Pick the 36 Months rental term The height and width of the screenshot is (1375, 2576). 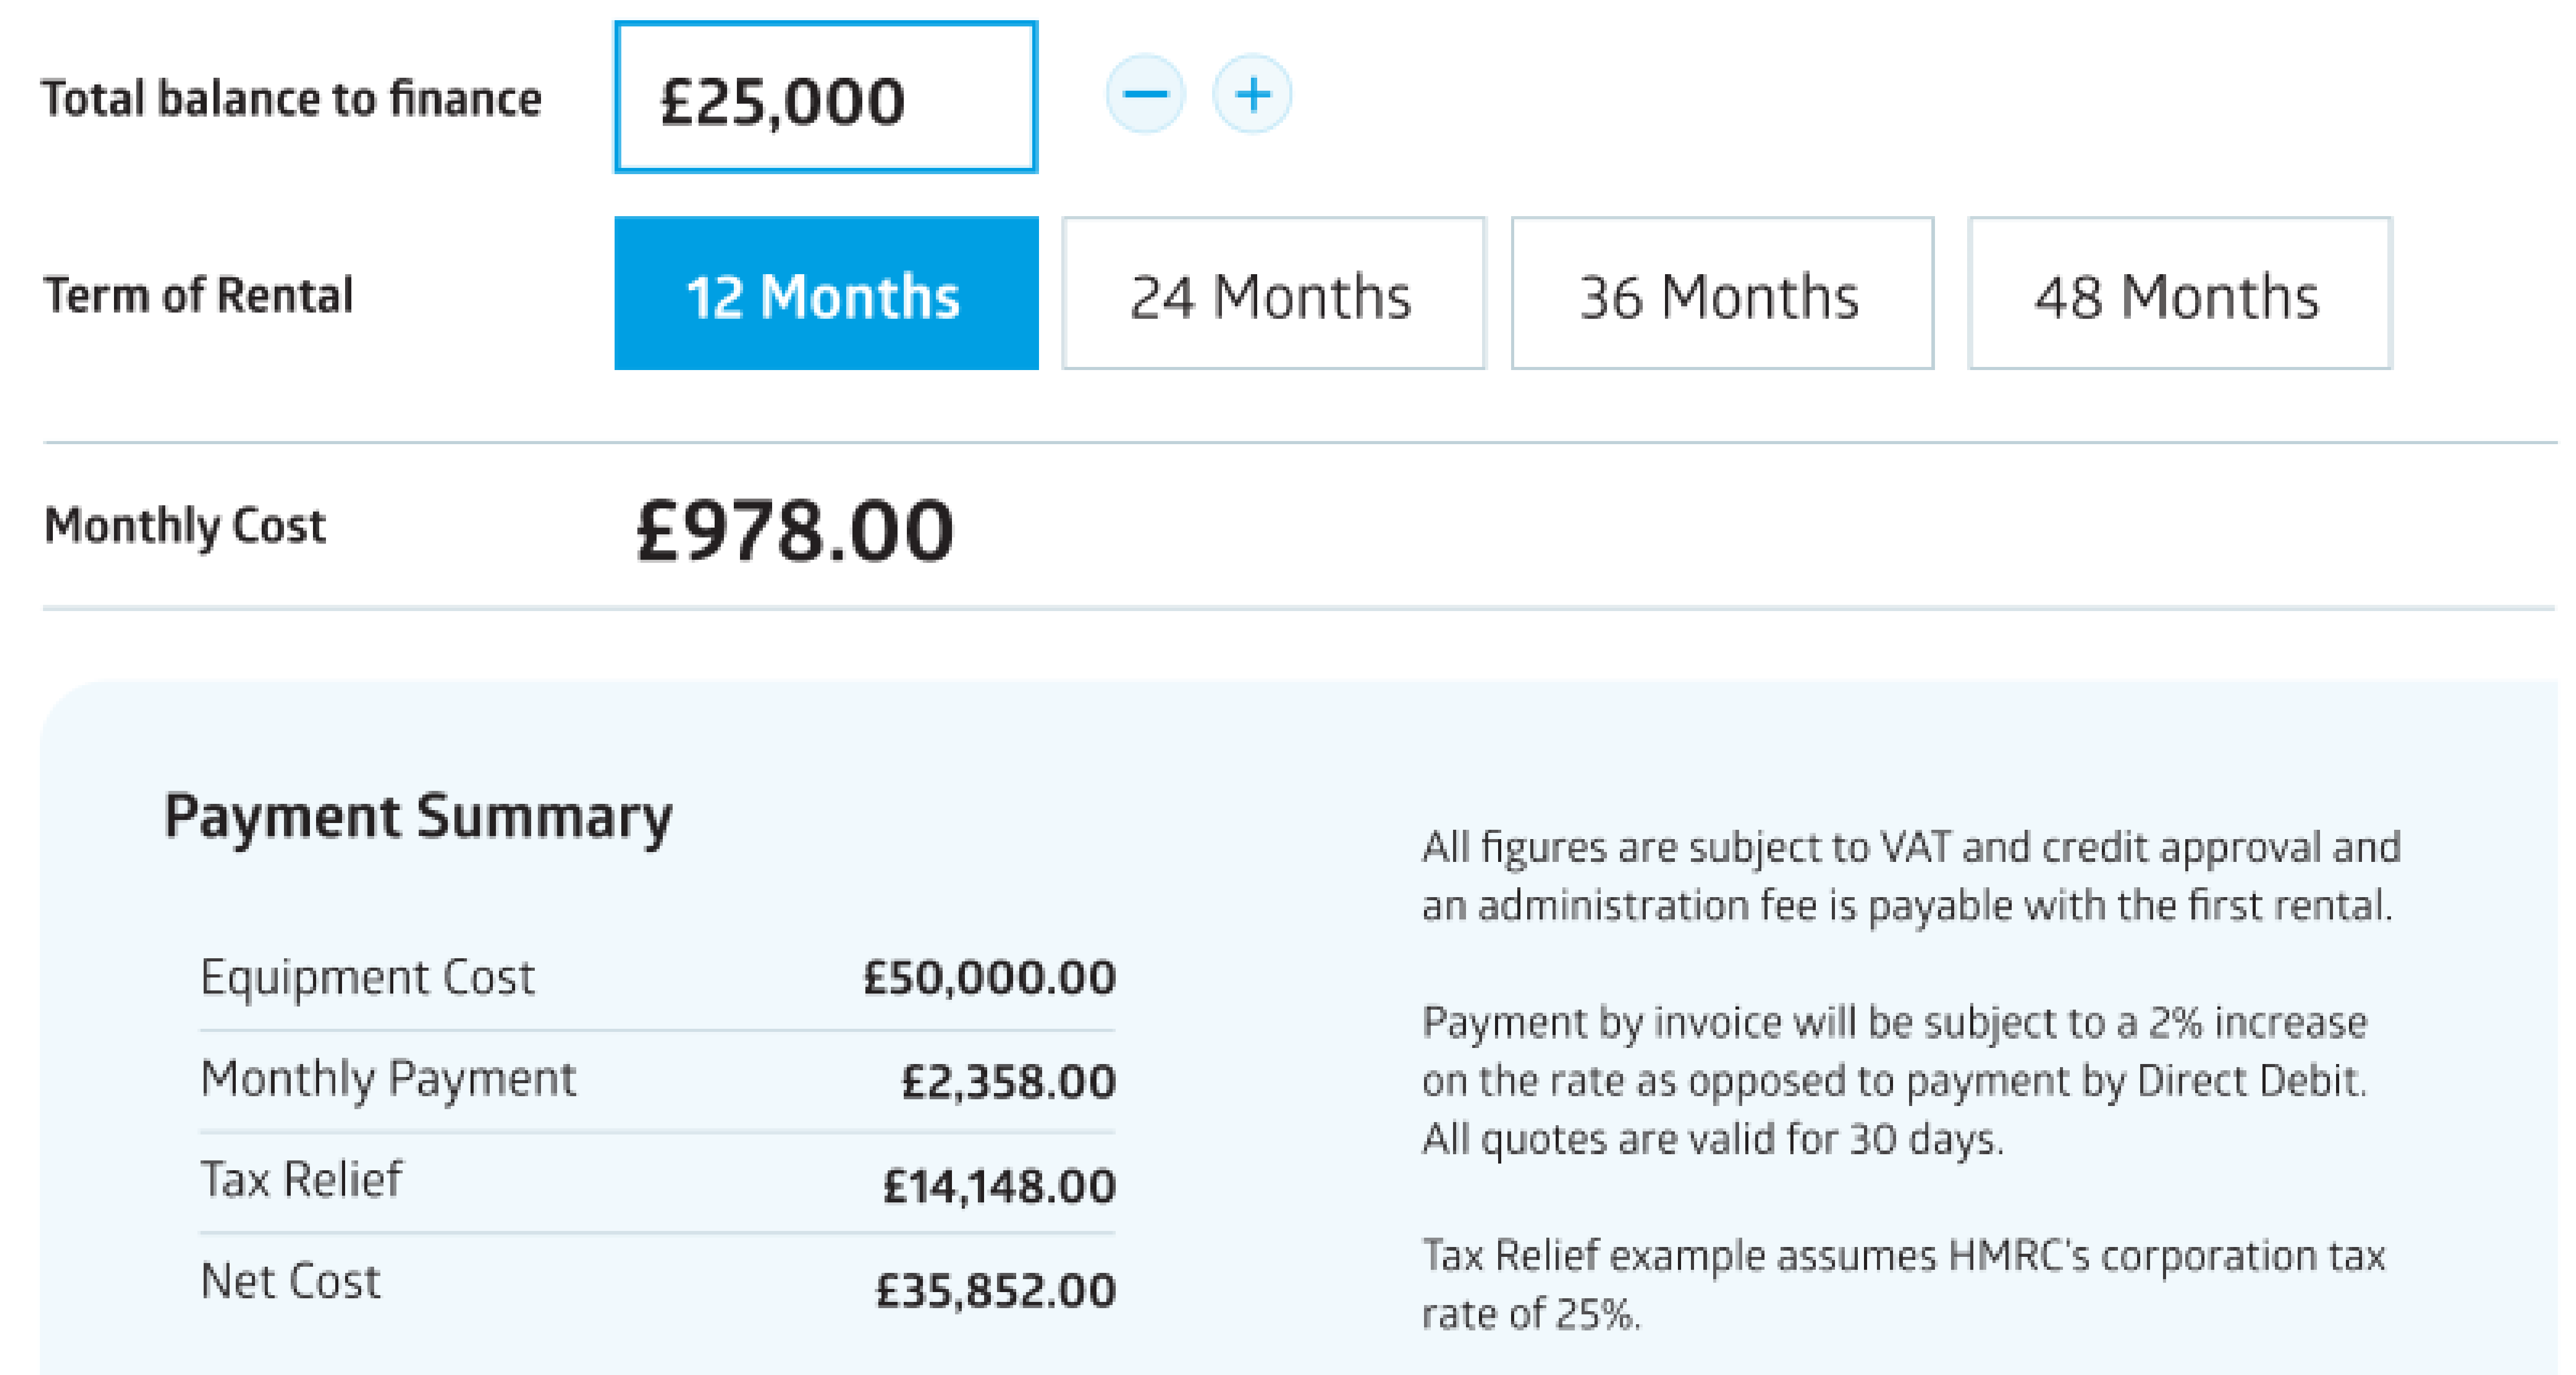click(1722, 294)
